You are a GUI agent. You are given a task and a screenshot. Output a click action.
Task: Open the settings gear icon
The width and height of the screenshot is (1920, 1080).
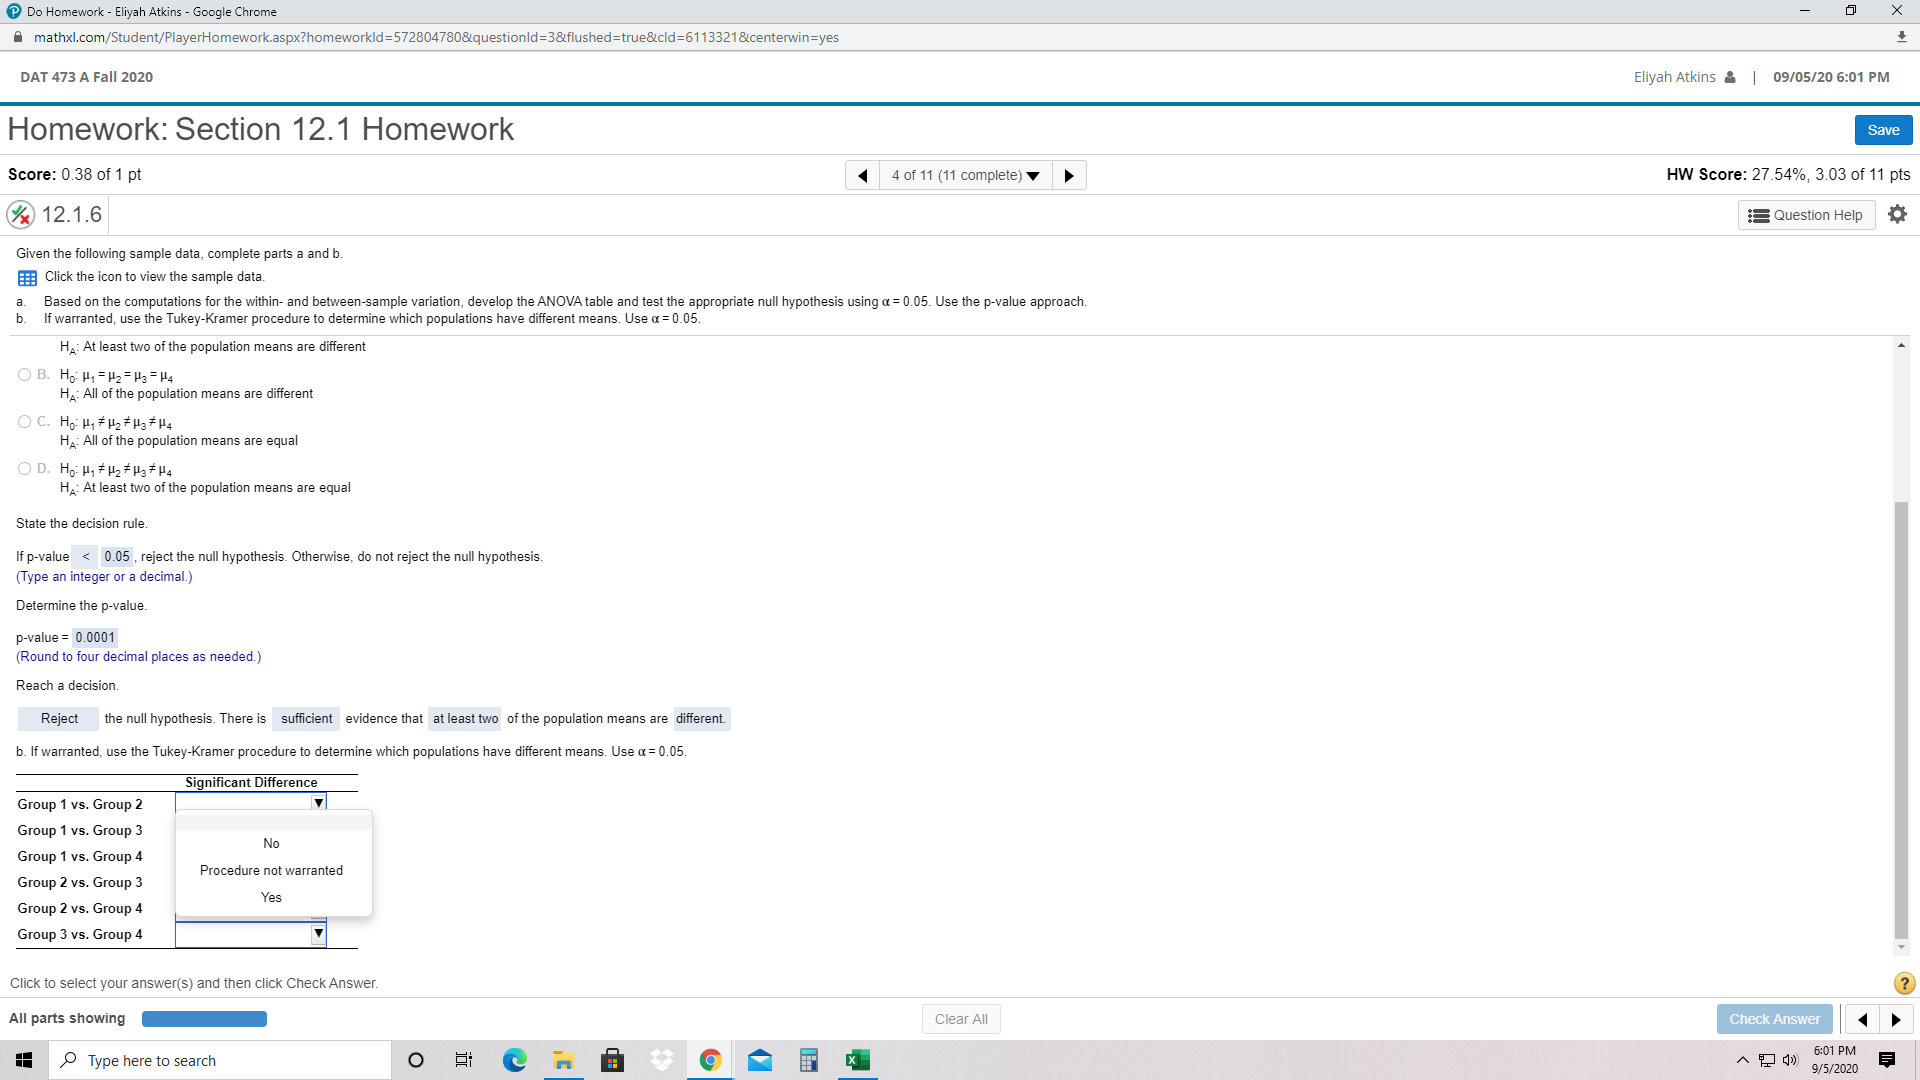[x=1897, y=214]
